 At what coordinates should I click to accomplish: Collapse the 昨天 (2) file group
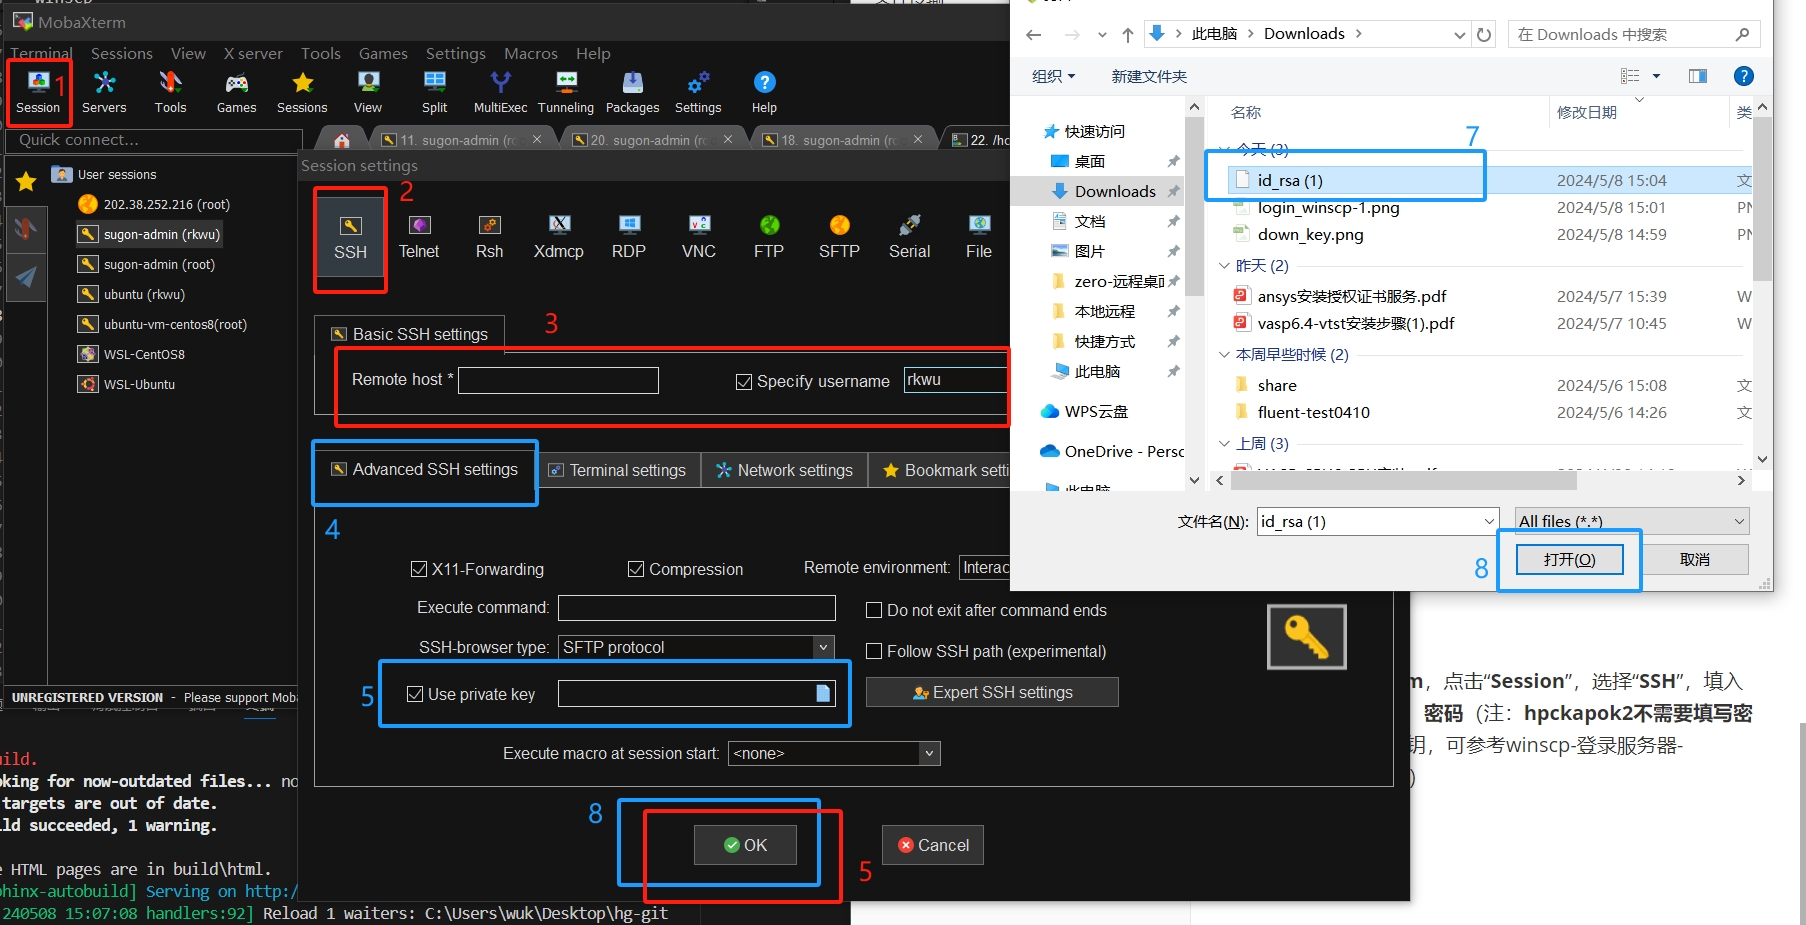1224,266
